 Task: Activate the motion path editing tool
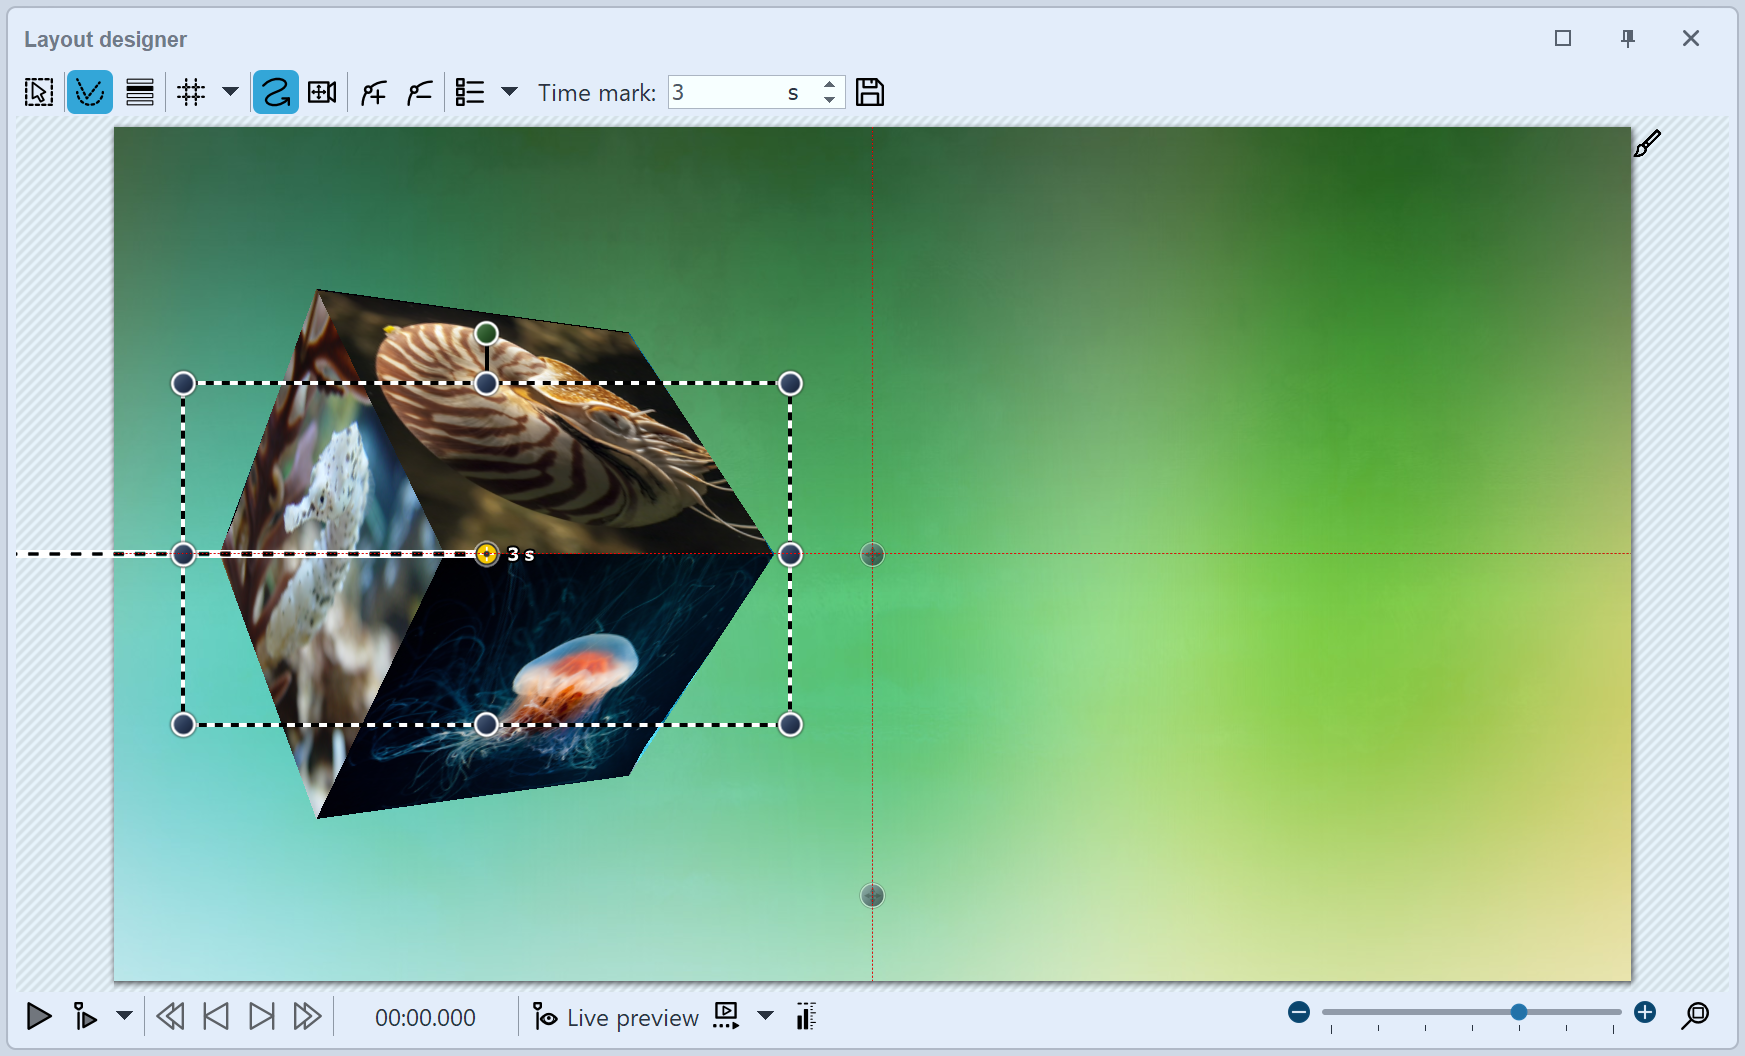[89, 91]
